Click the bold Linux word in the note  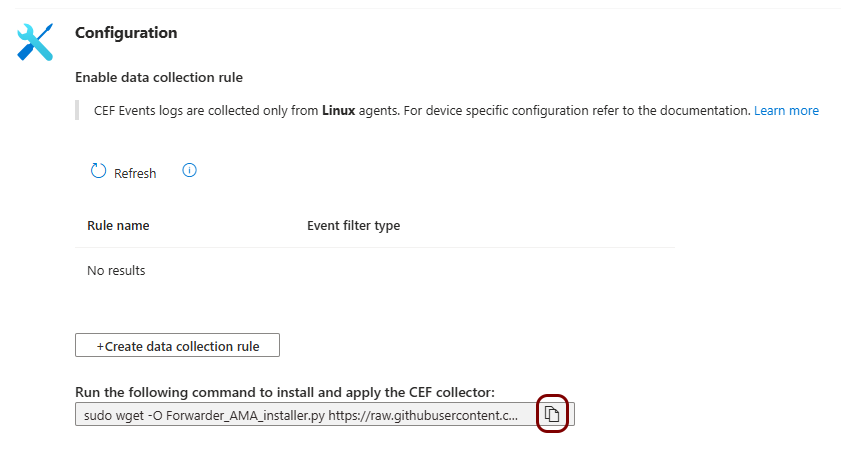click(x=338, y=110)
